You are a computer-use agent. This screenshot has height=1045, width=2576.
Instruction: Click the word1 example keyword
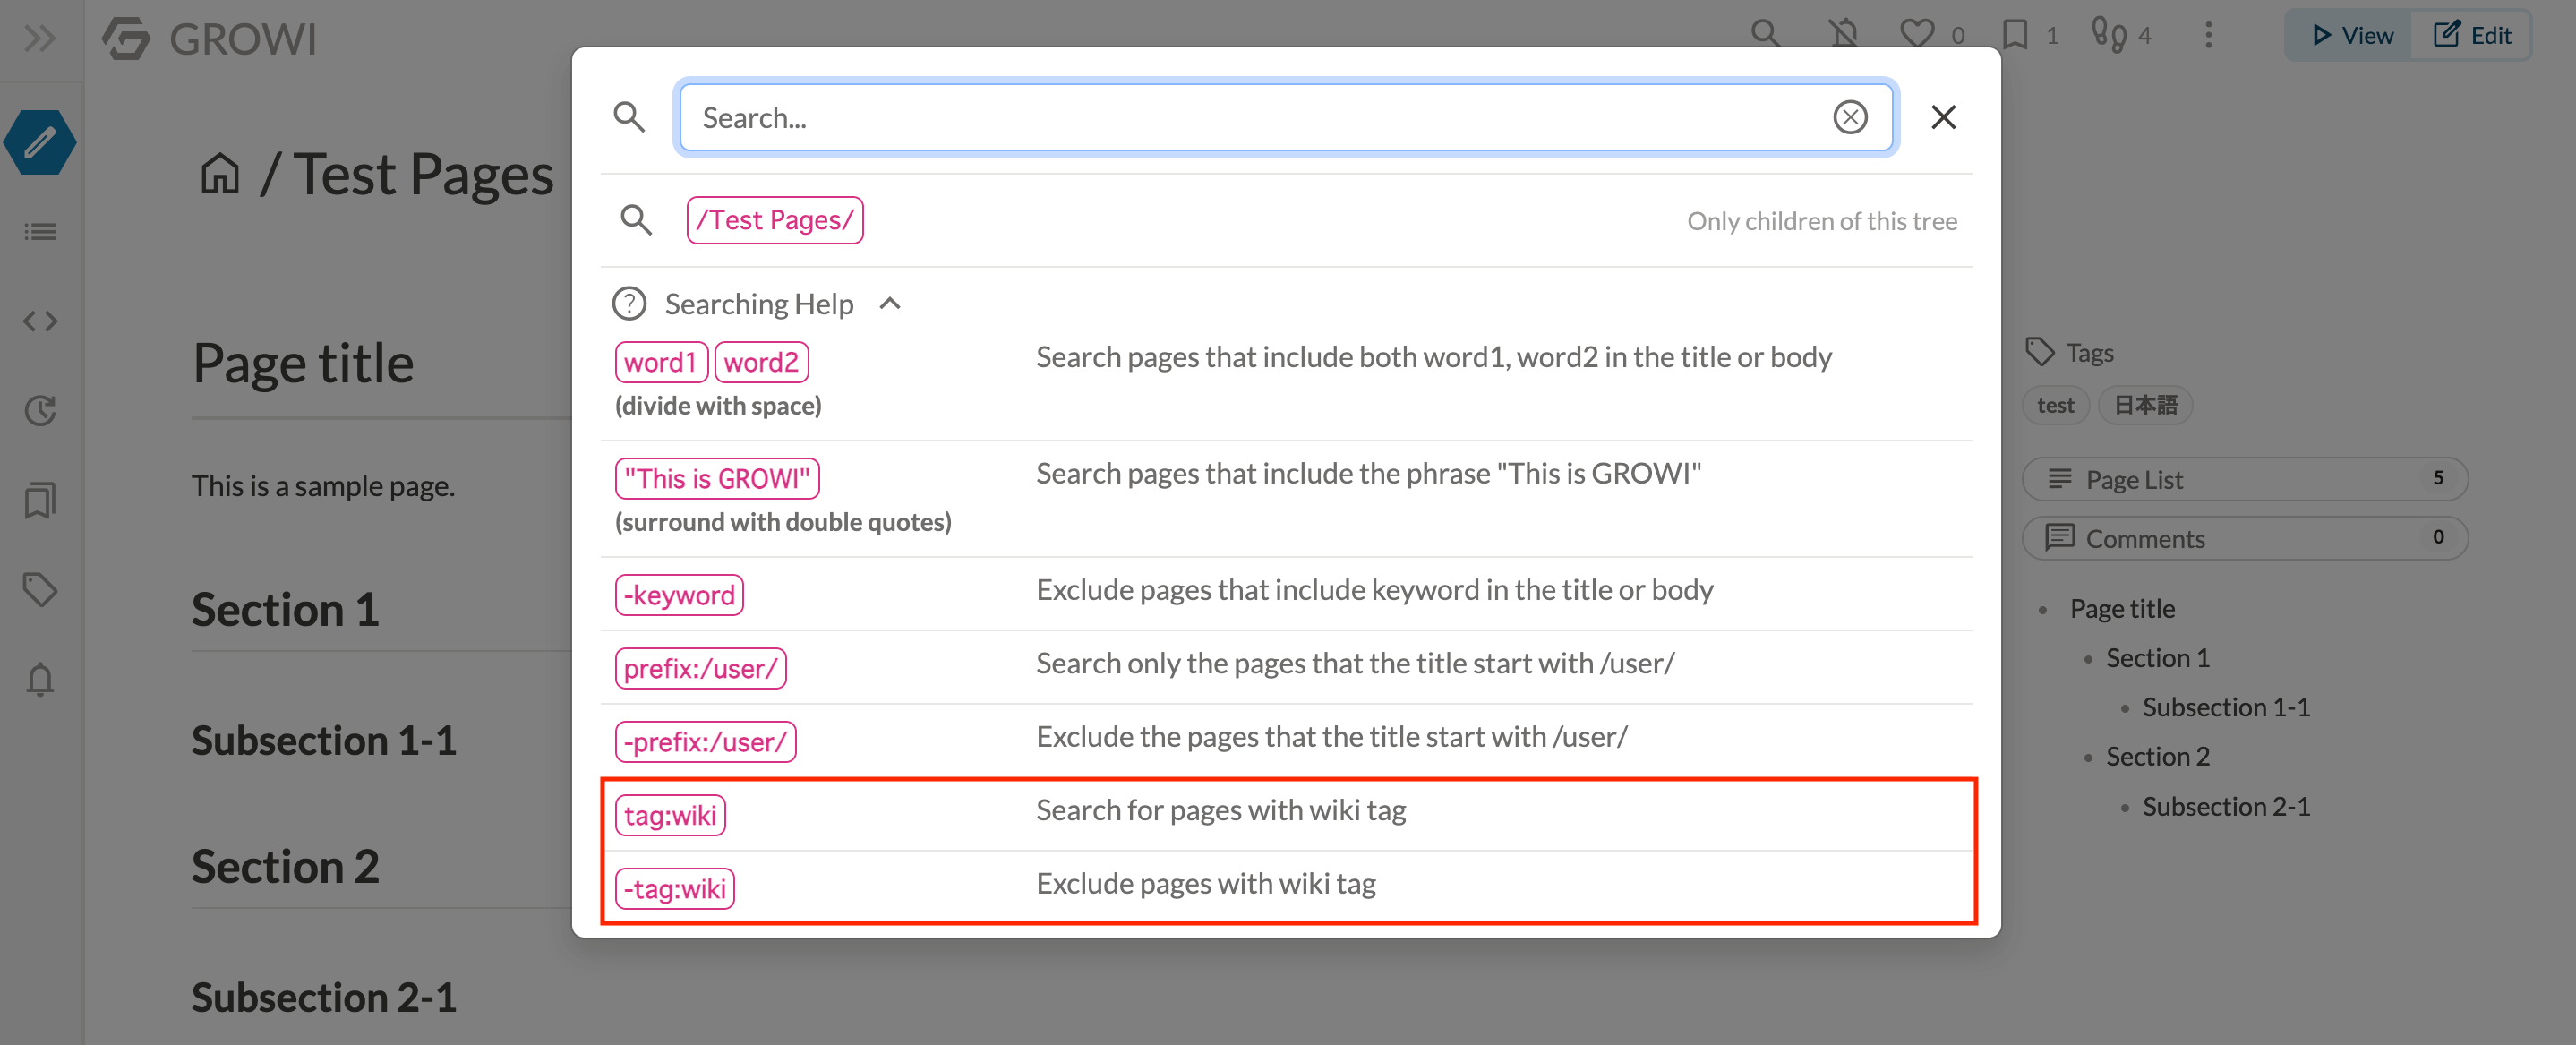point(660,362)
